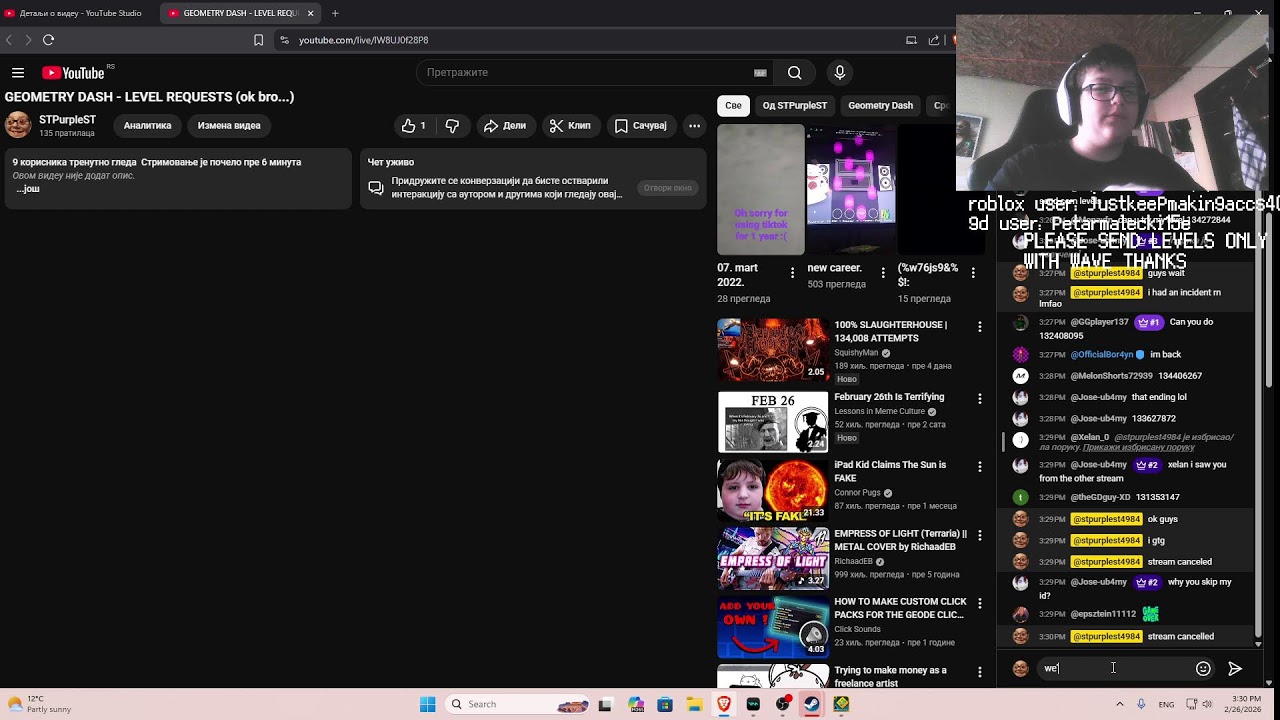
Task: Click 'Прикажи избрисану поруку' link
Action: 1139,447
